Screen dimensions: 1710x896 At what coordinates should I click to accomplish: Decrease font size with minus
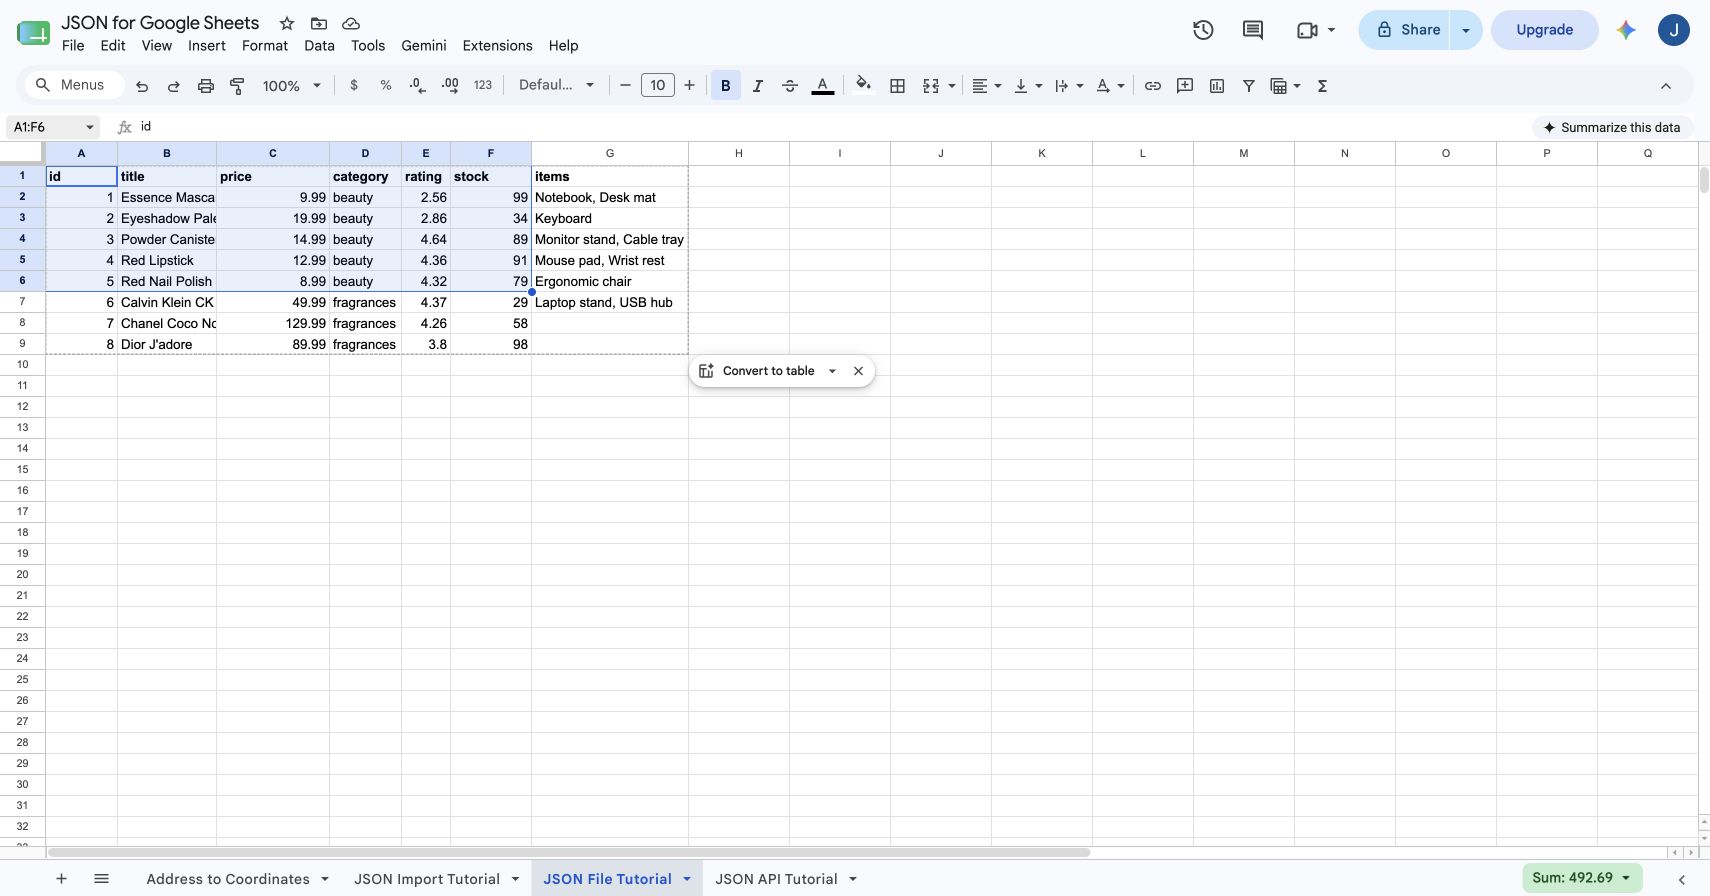coord(625,86)
